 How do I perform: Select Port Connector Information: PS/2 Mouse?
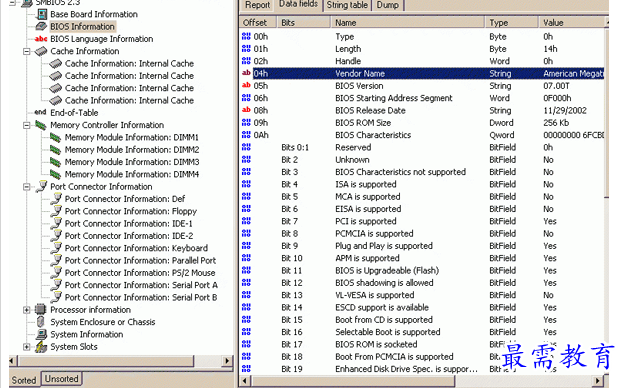(140, 273)
